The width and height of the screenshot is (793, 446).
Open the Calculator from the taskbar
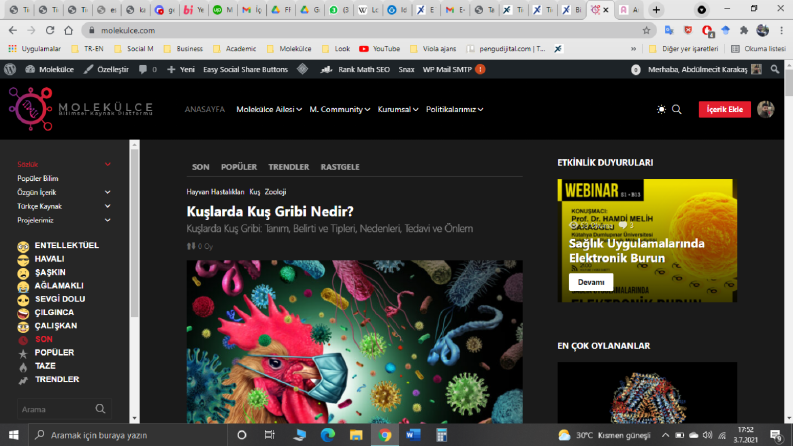coord(441,435)
